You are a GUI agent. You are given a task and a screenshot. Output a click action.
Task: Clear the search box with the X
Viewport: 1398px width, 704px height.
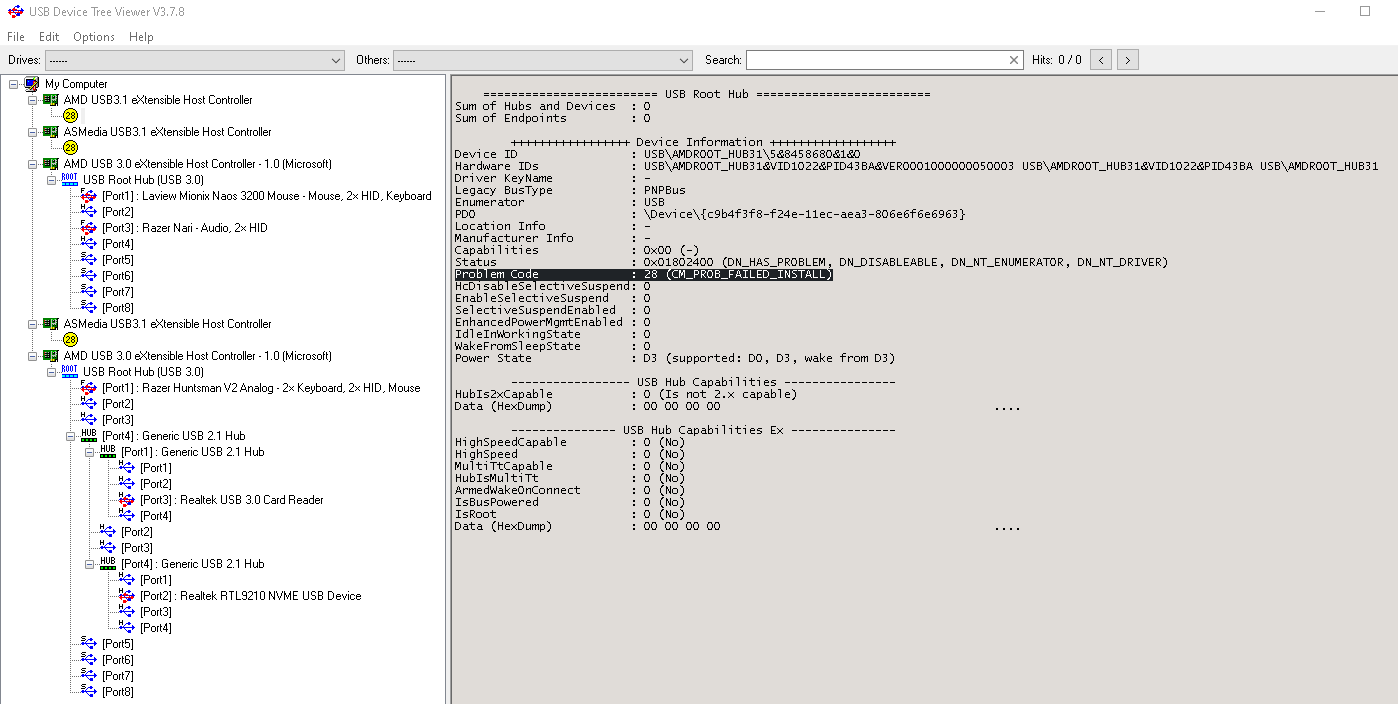[1014, 60]
